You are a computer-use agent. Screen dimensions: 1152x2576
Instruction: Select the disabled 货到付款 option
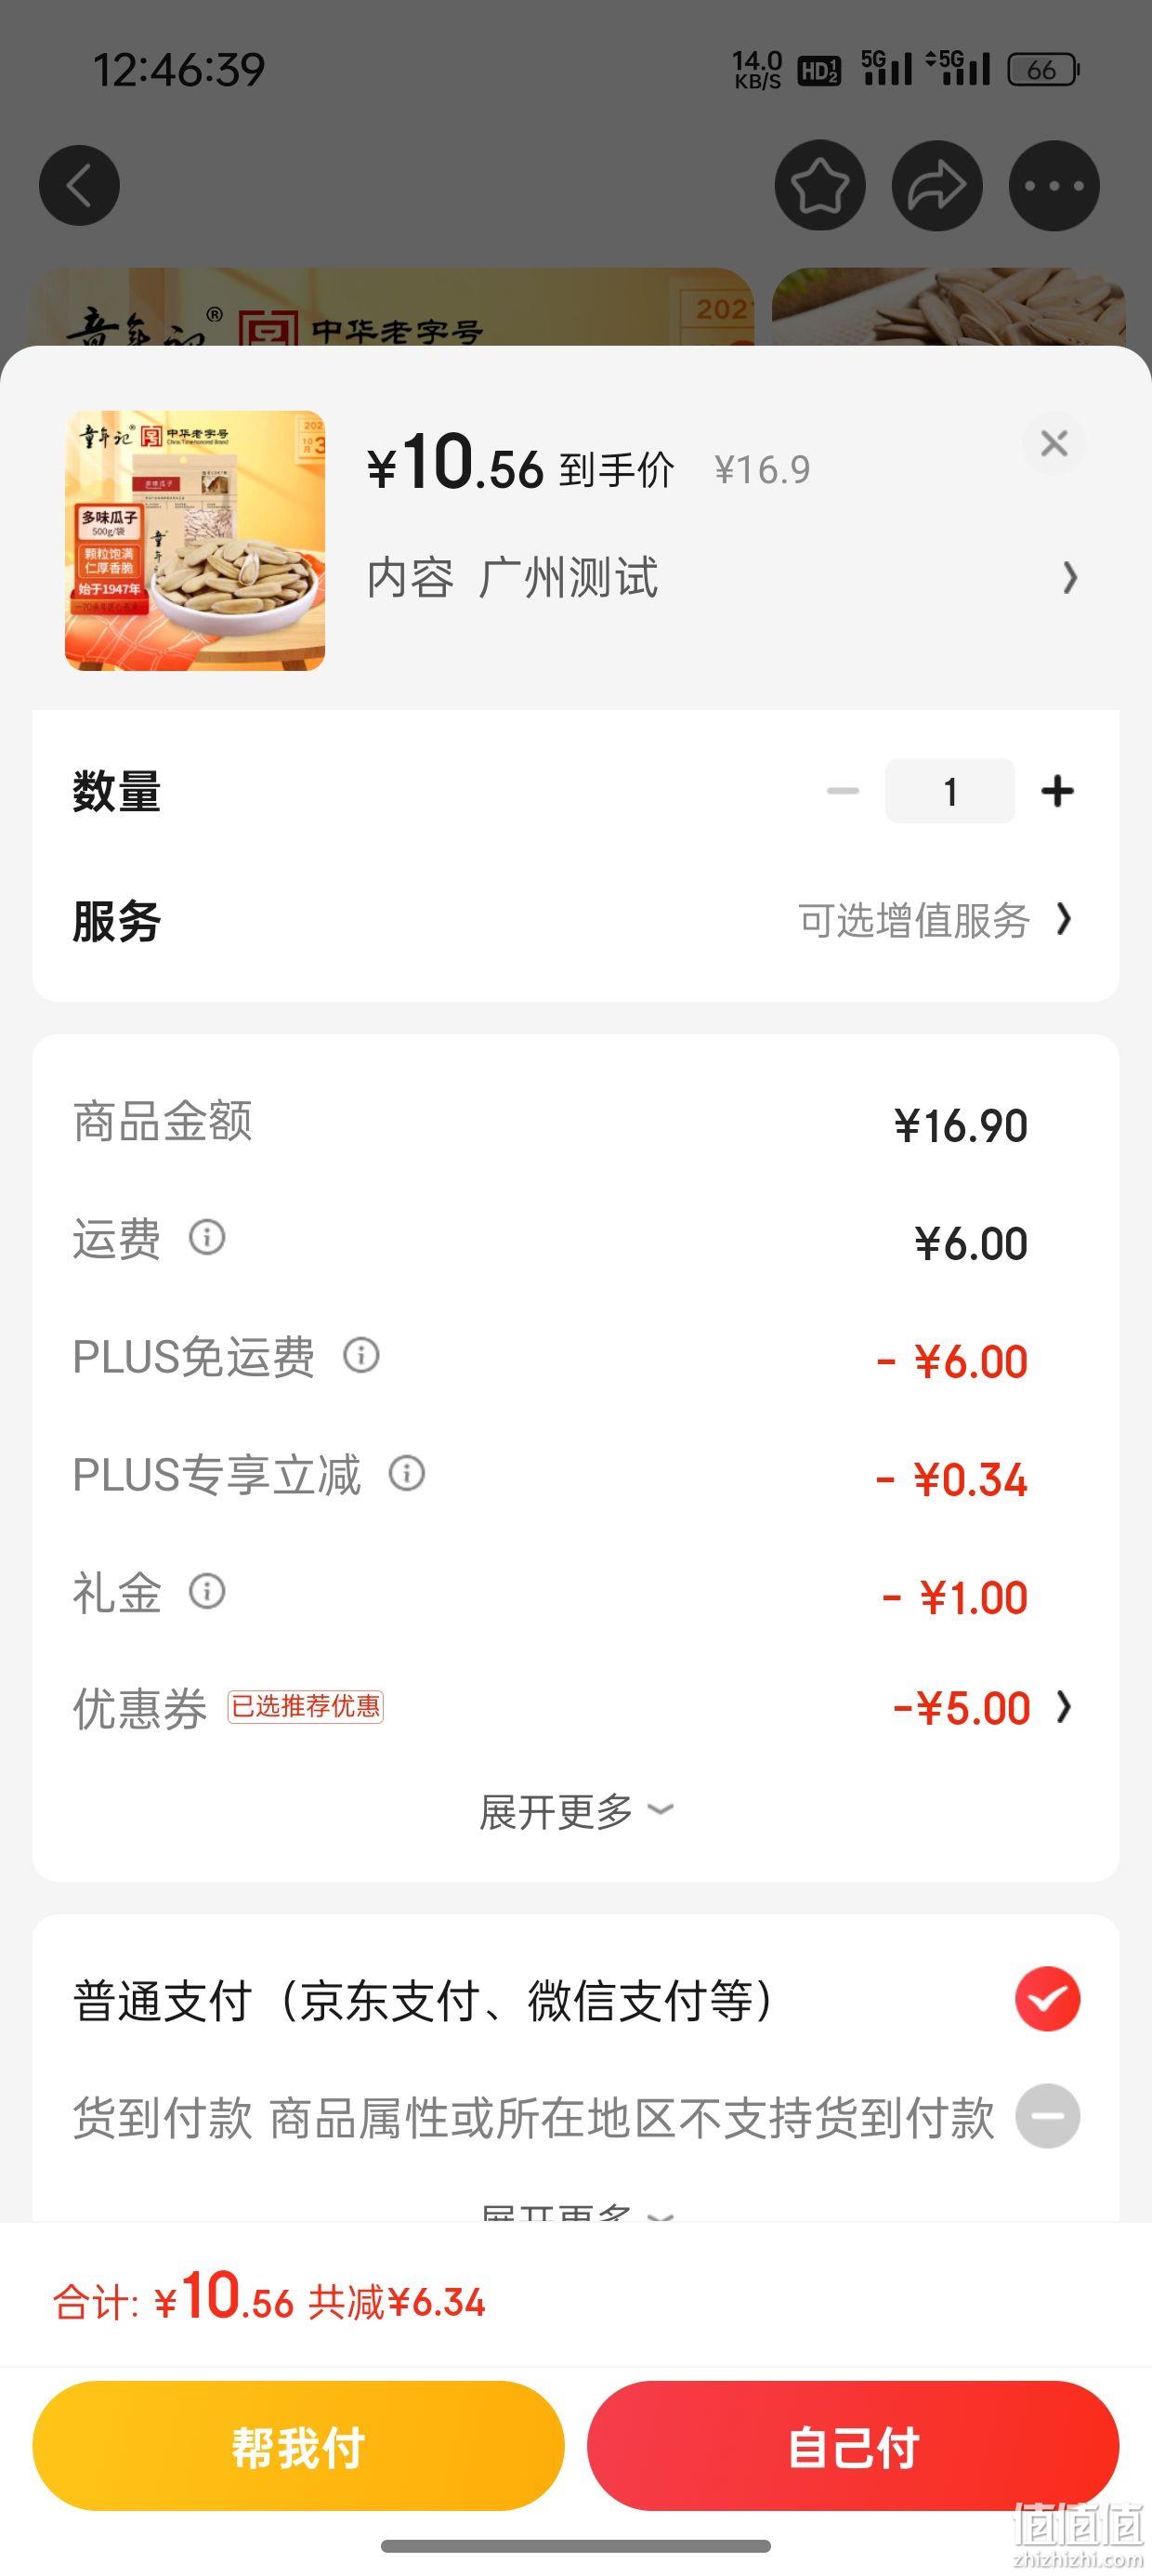point(1047,2117)
